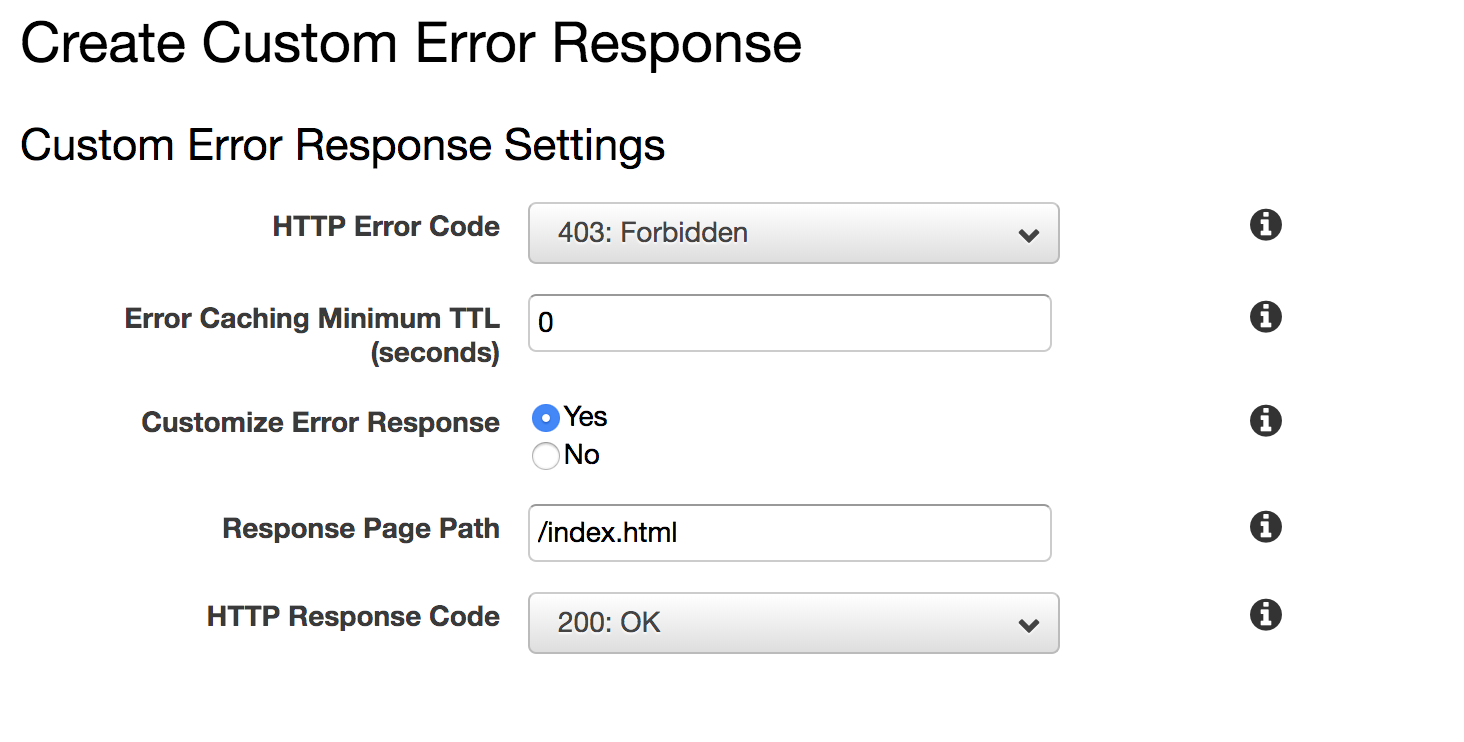Click the Response Page Path label
This screenshot has height=742, width=1464.
(x=361, y=529)
